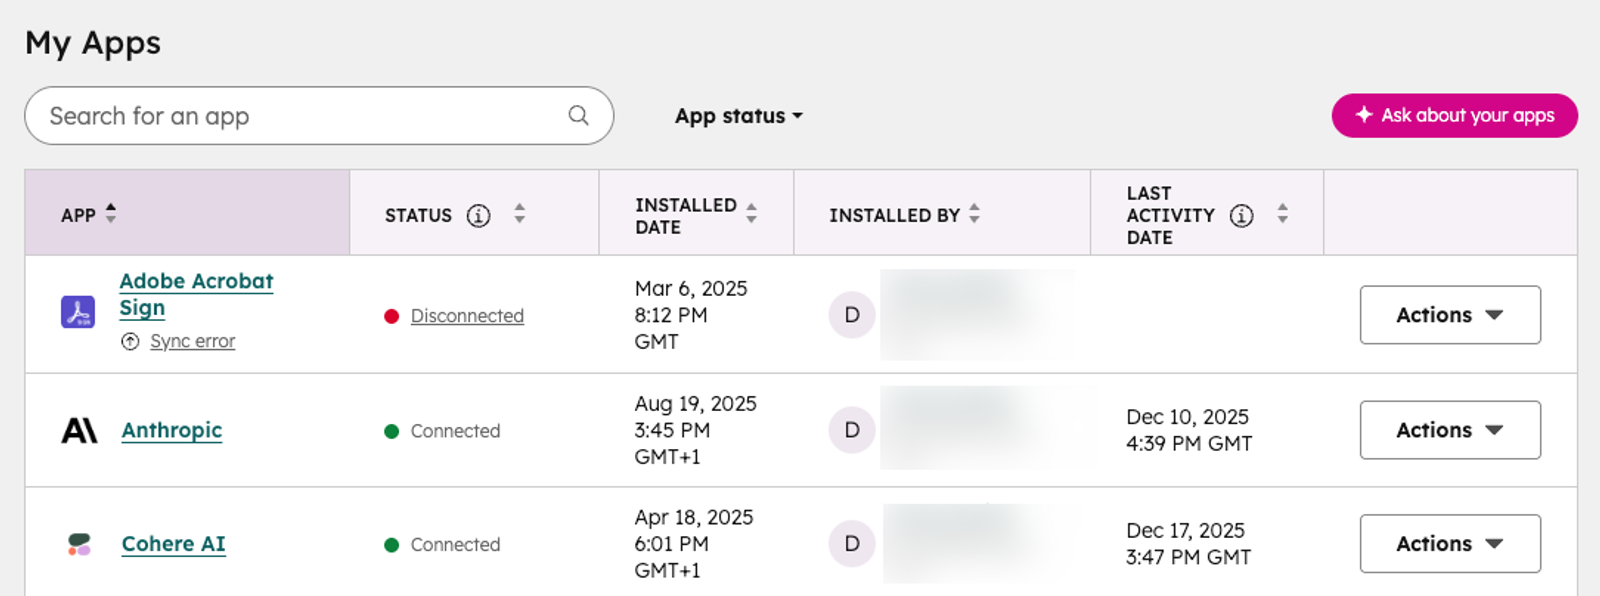Click the Cohere AI logo icon
The width and height of the screenshot is (1600, 596).
[x=79, y=544]
